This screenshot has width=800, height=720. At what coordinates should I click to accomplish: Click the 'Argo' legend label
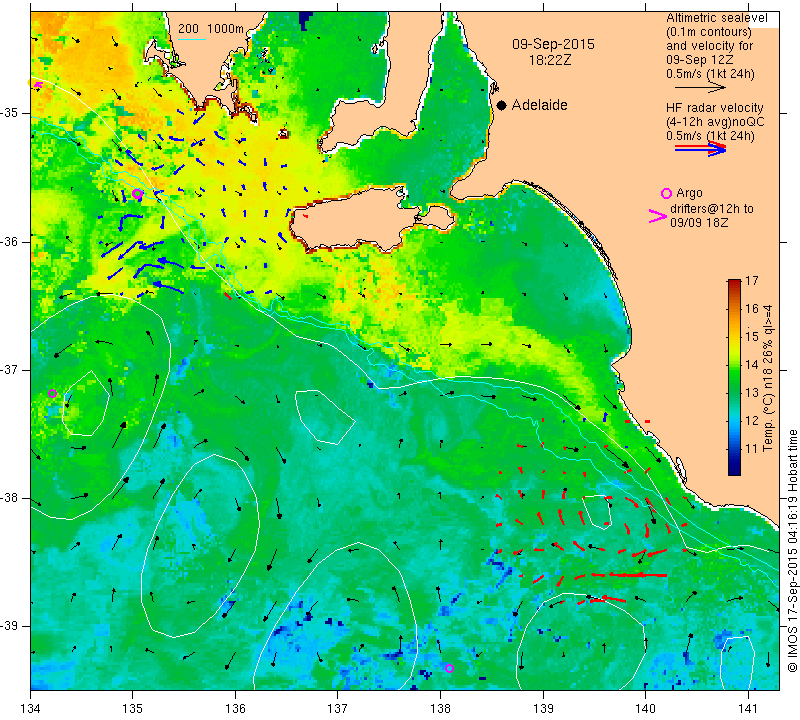689,193
